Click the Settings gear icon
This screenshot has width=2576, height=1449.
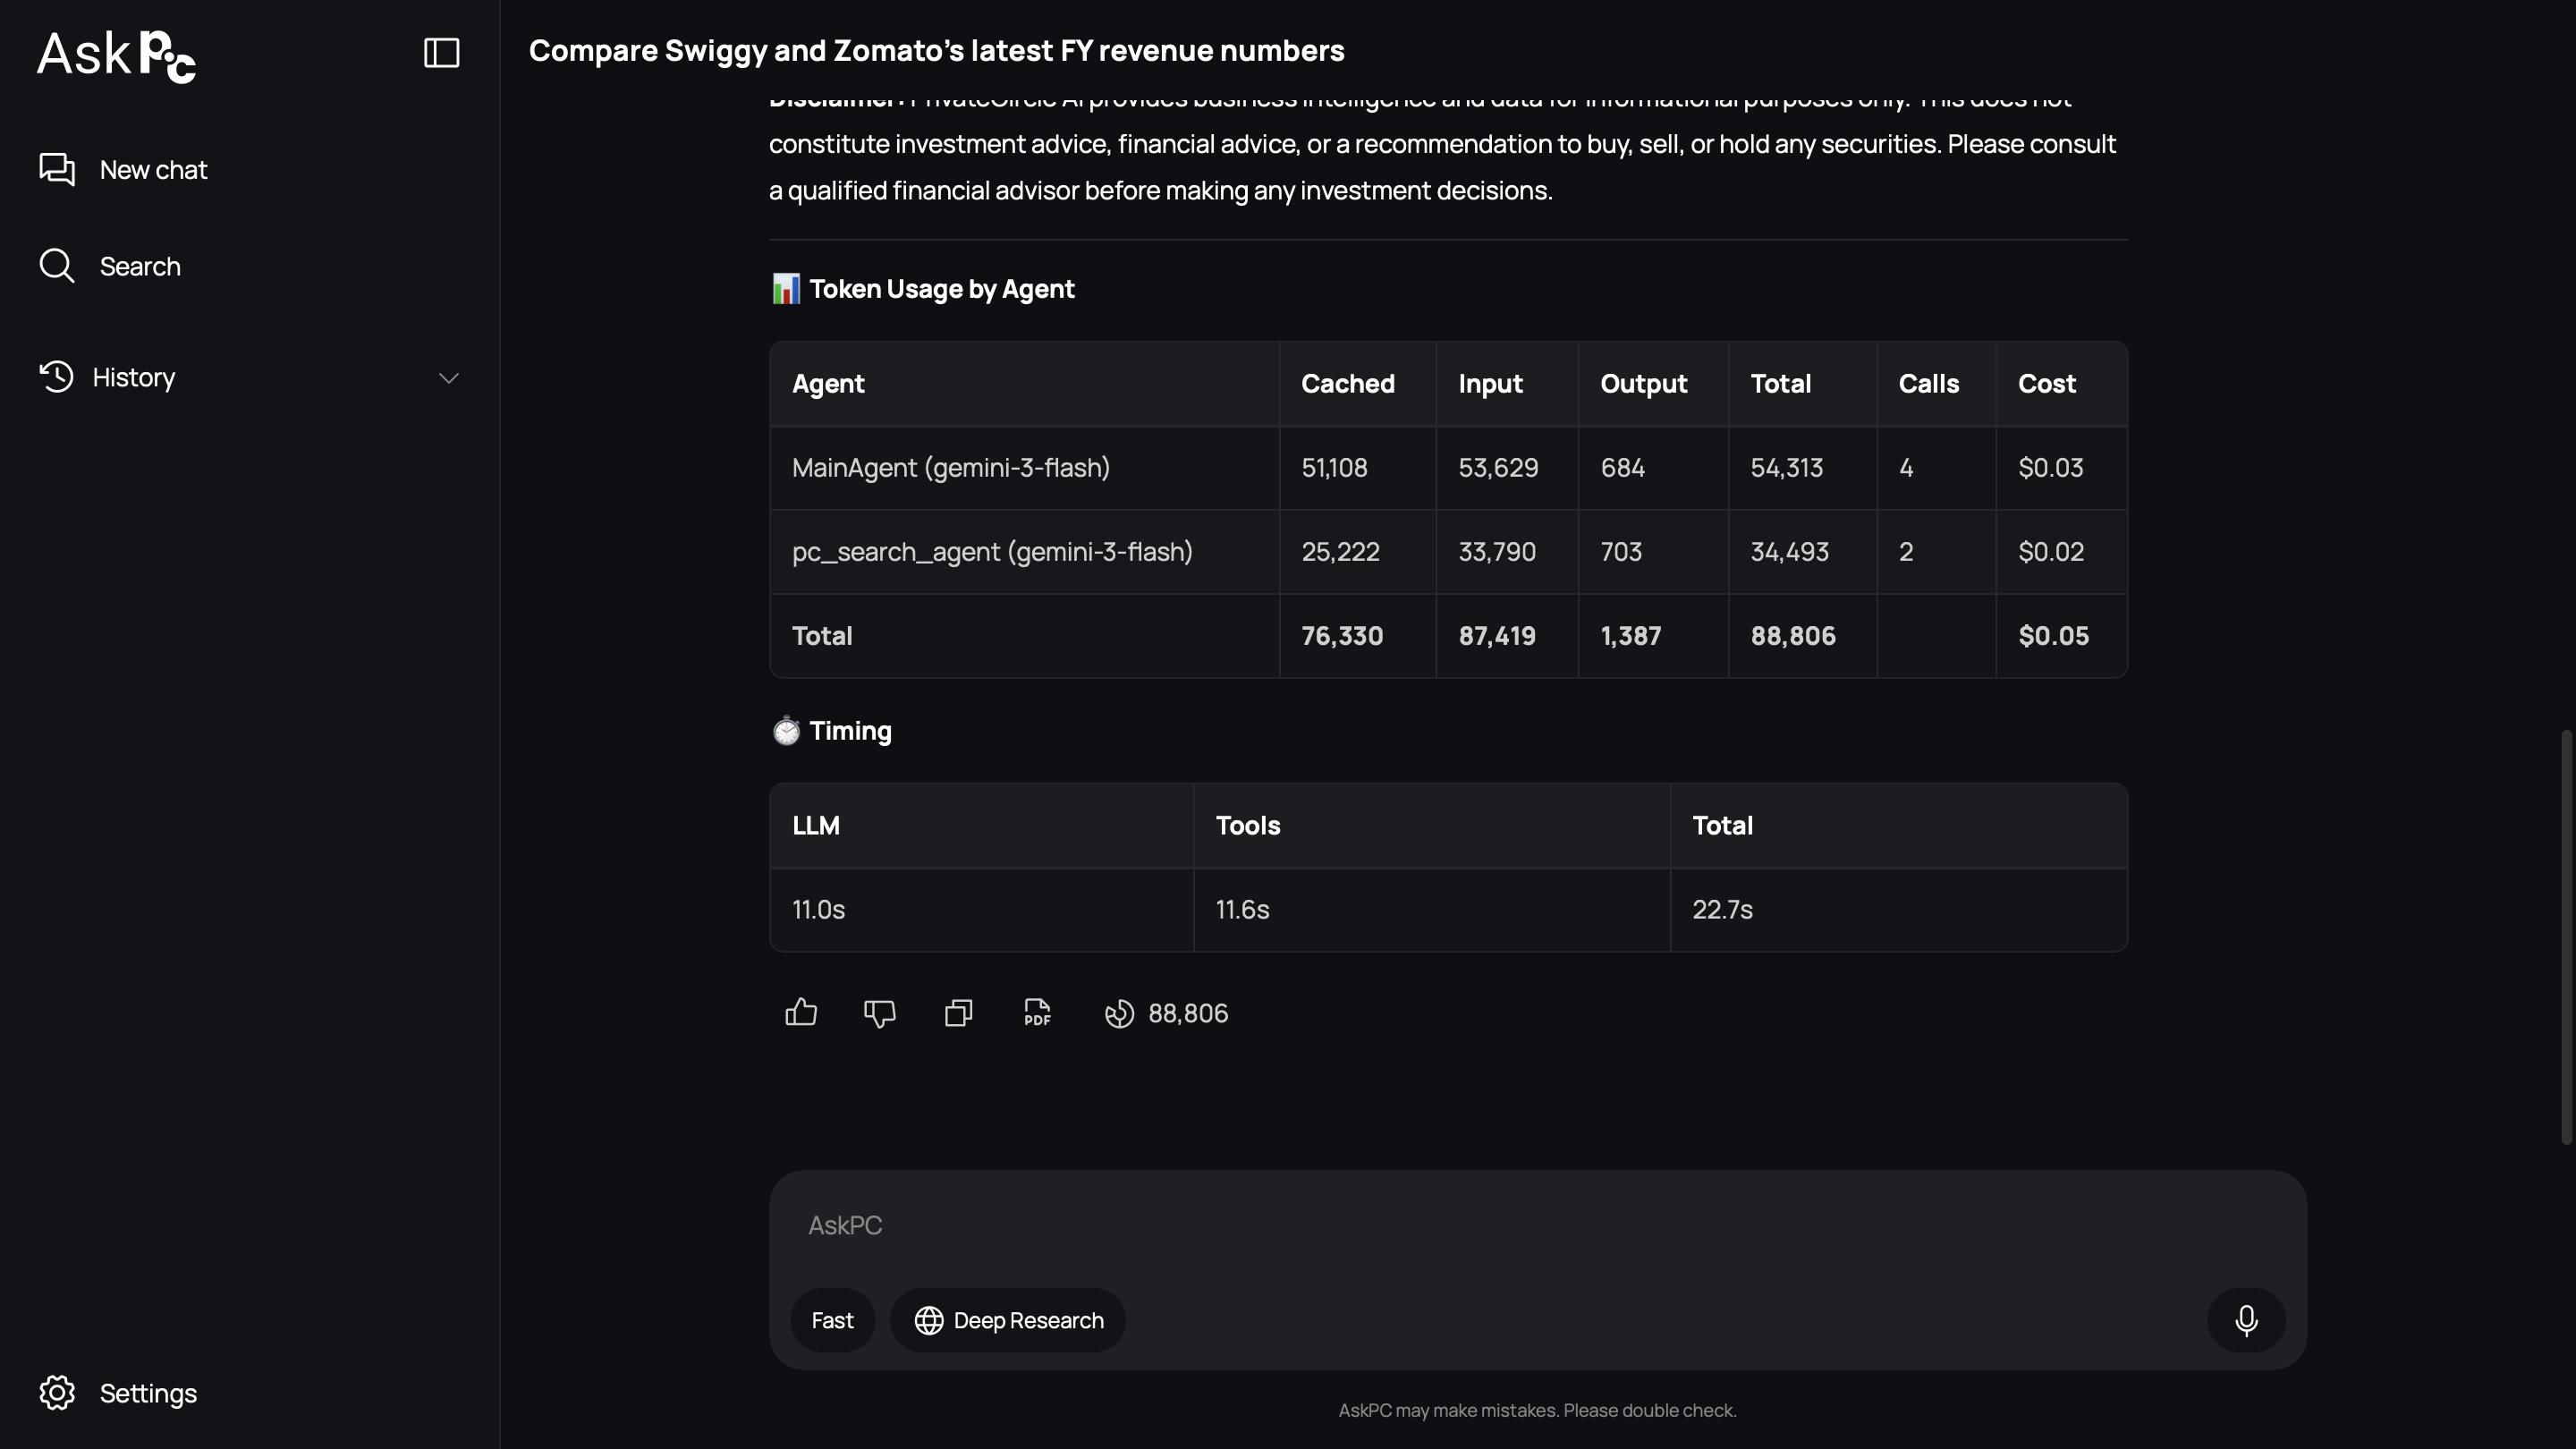pos(57,1393)
